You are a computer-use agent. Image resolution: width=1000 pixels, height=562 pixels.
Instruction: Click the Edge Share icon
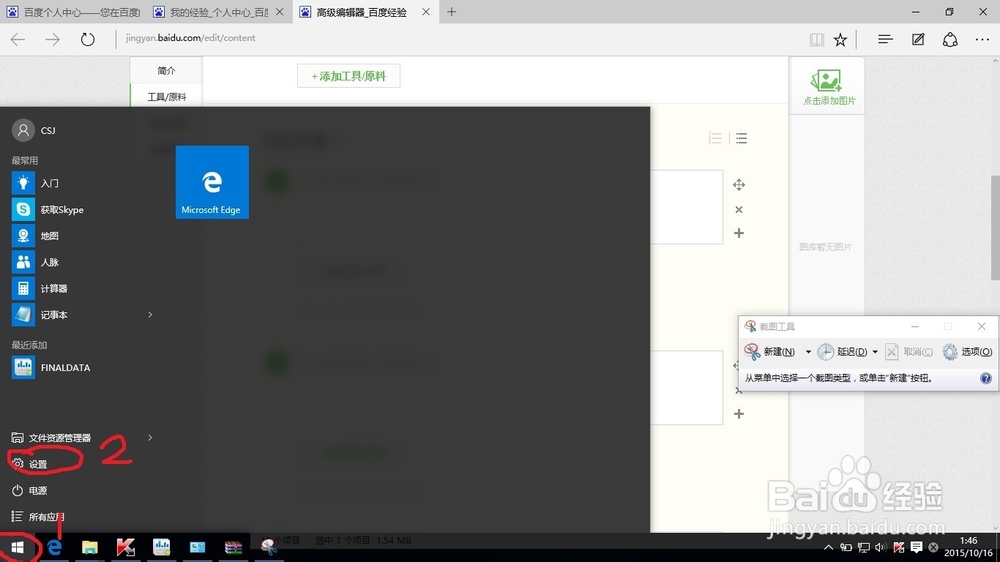[x=950, y=40]
